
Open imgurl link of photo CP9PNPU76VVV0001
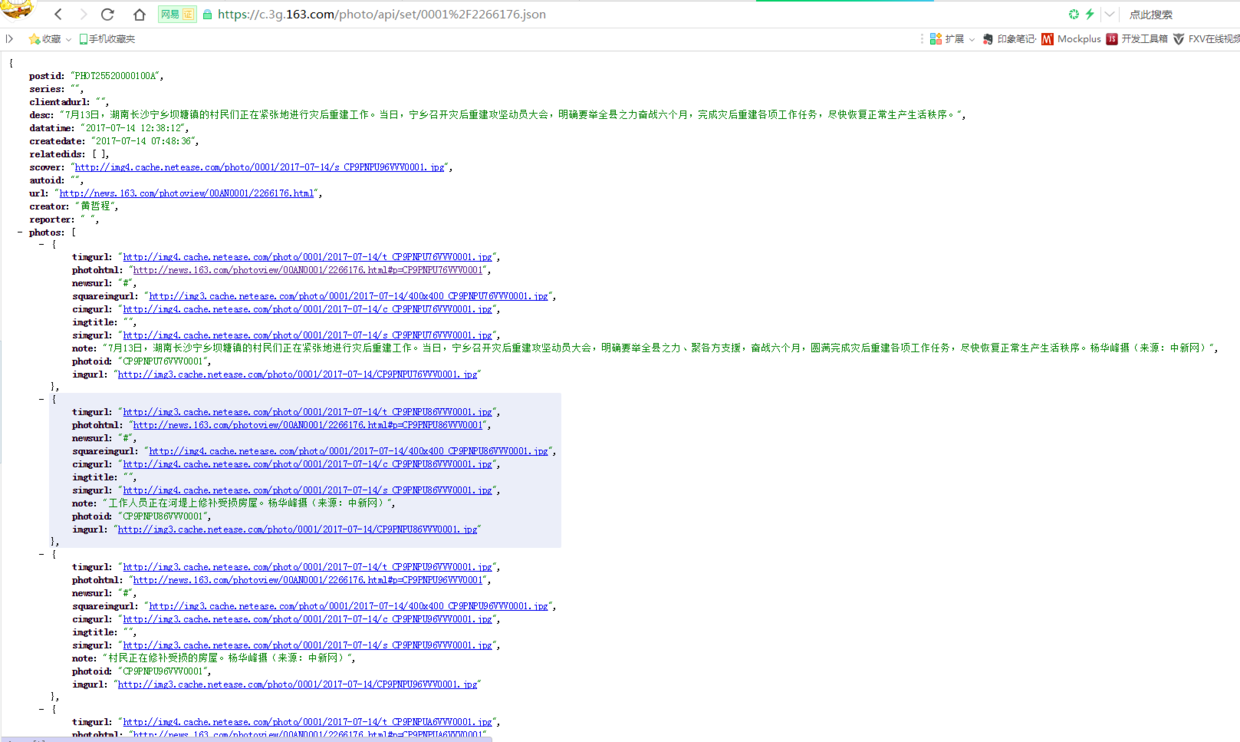click(298, 374)
